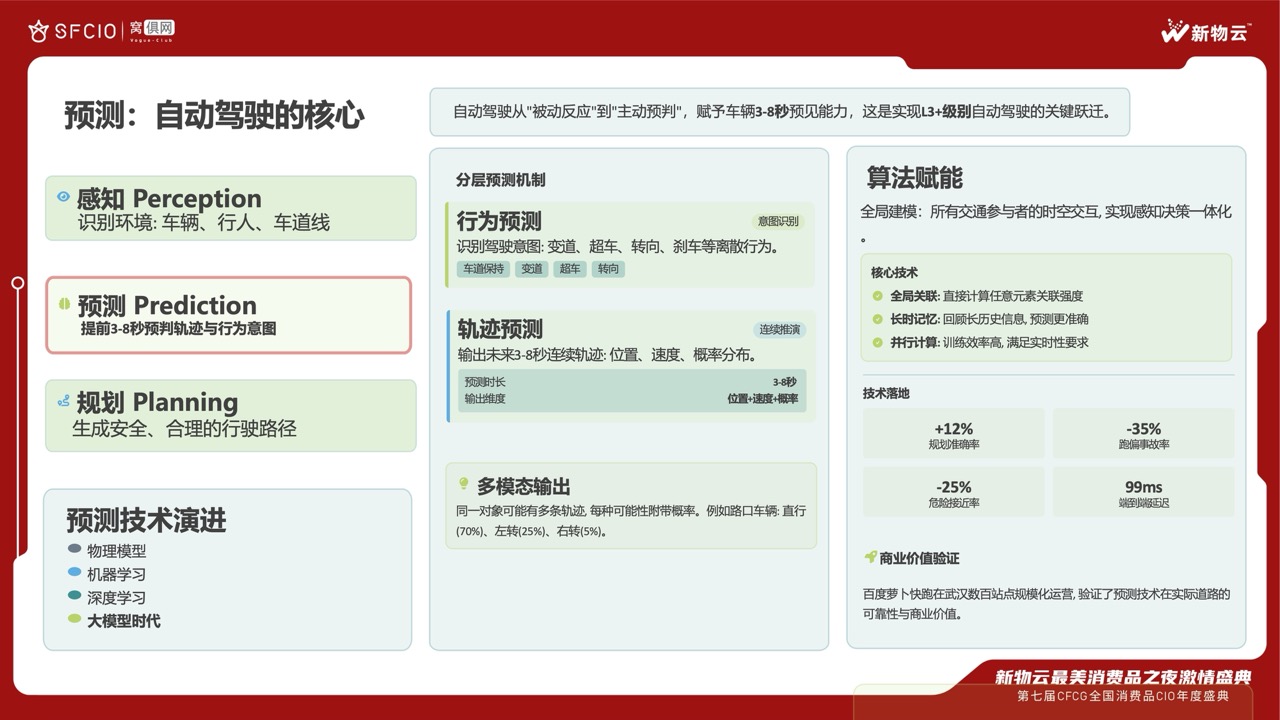The width and height of the screenshot is (1280, 720).
Task: Click the lightbulb icon next to 多模态输出
Action: click(x=463, y=484)
